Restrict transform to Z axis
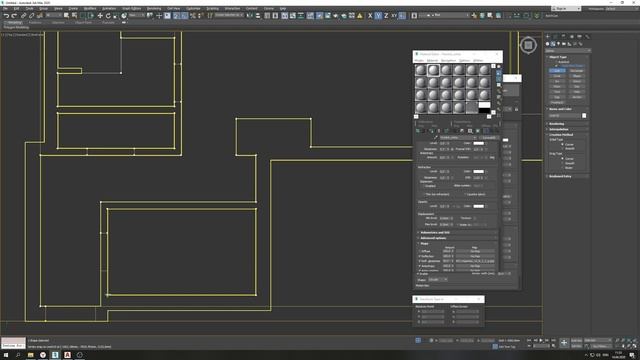This screenshot has height=360, width=640. click(x=386, y=16)
